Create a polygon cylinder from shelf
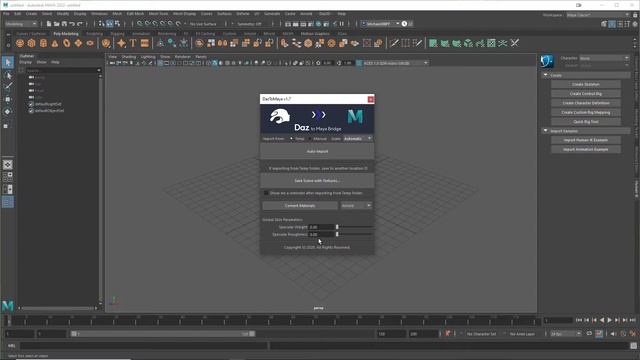The image size is (640, 360). pyautogui.click(x=43, y=43)
